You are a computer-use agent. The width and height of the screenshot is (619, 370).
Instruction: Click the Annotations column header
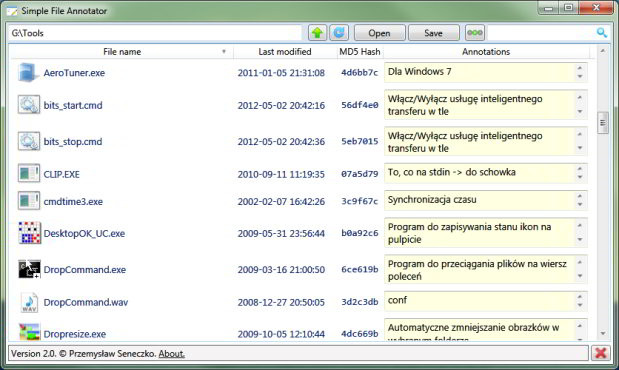tap(486, 52)
